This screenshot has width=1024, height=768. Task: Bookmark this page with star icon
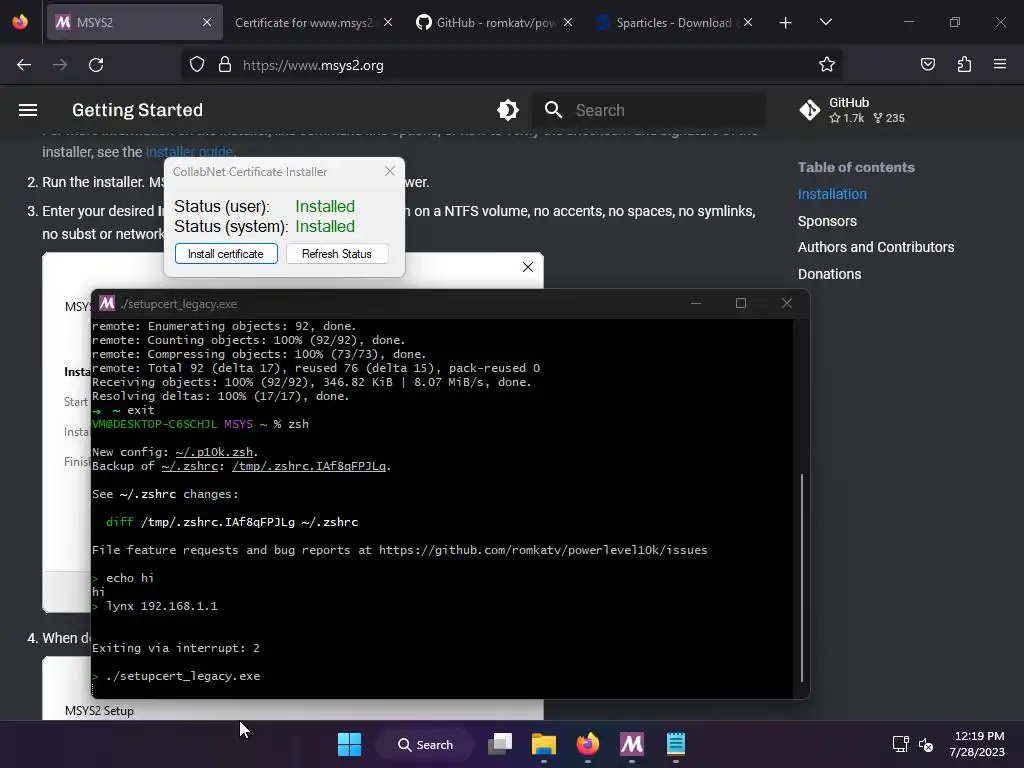point(827,64)
